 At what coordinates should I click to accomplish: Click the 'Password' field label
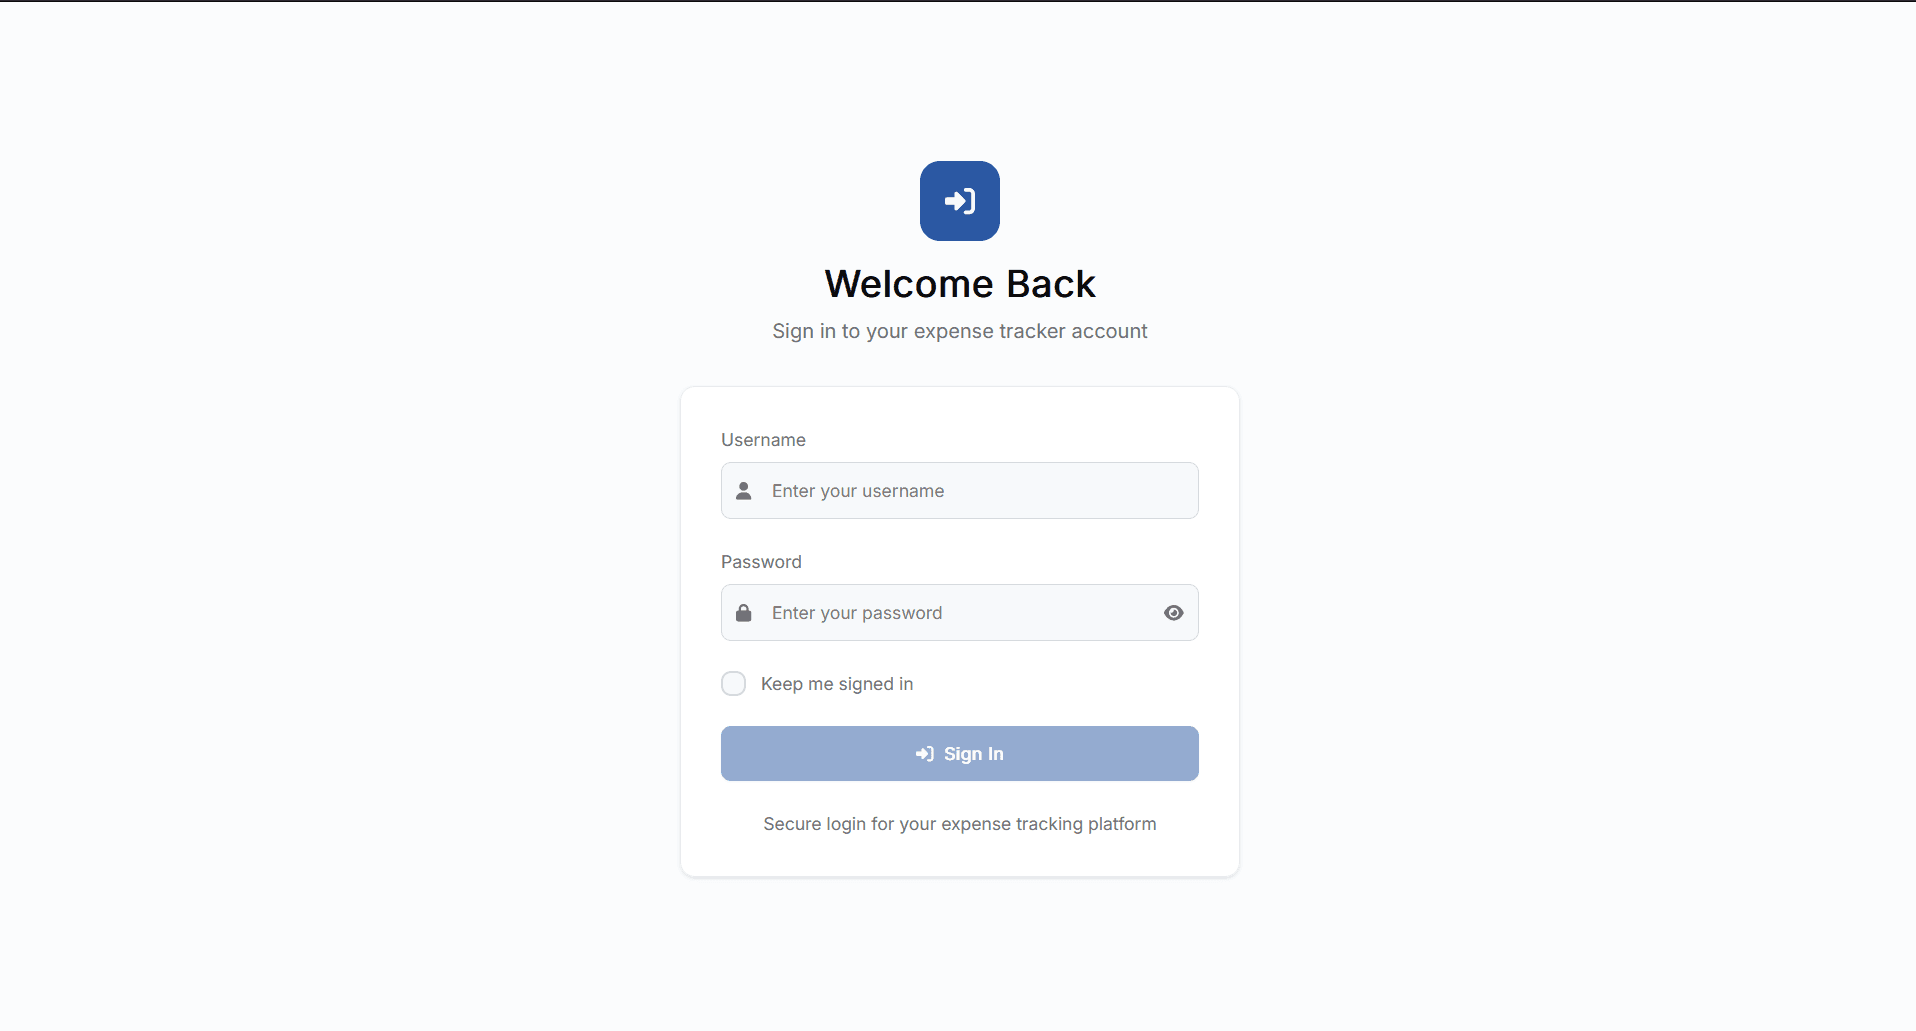coord(761,562)
